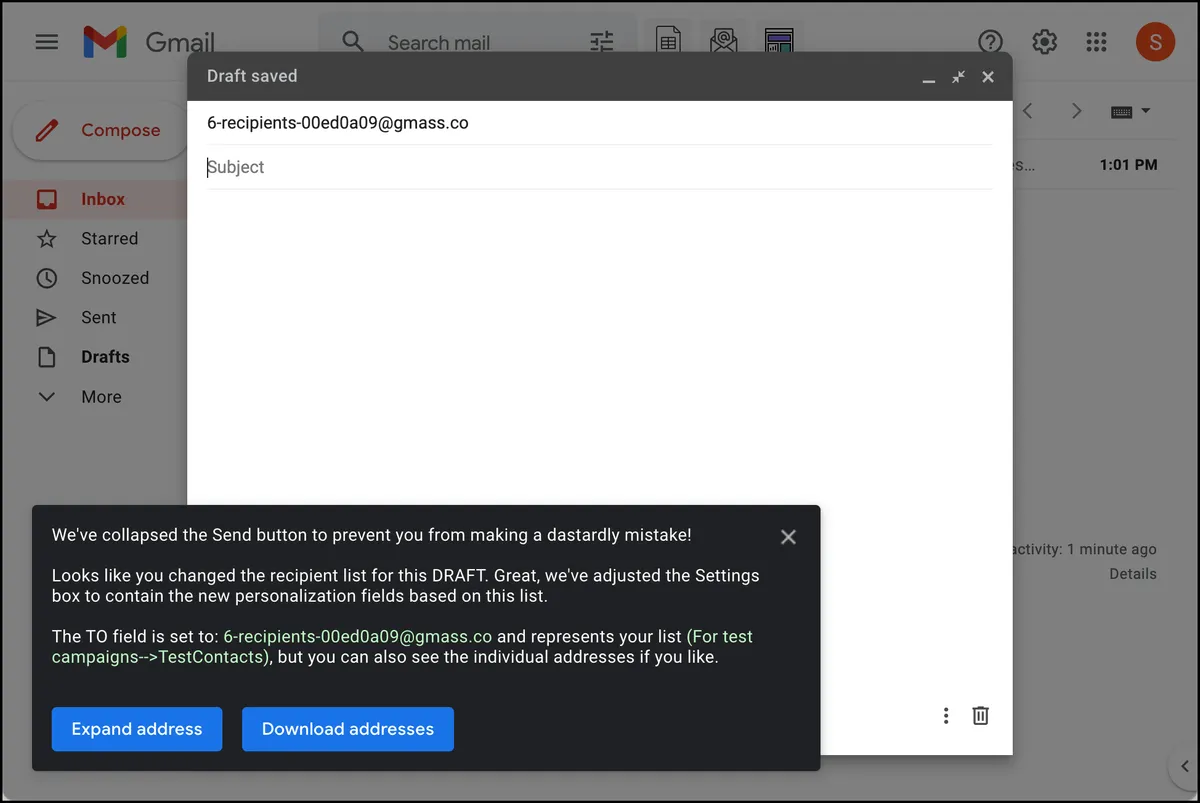
Task: Click the Compose button
Action: 100,130
